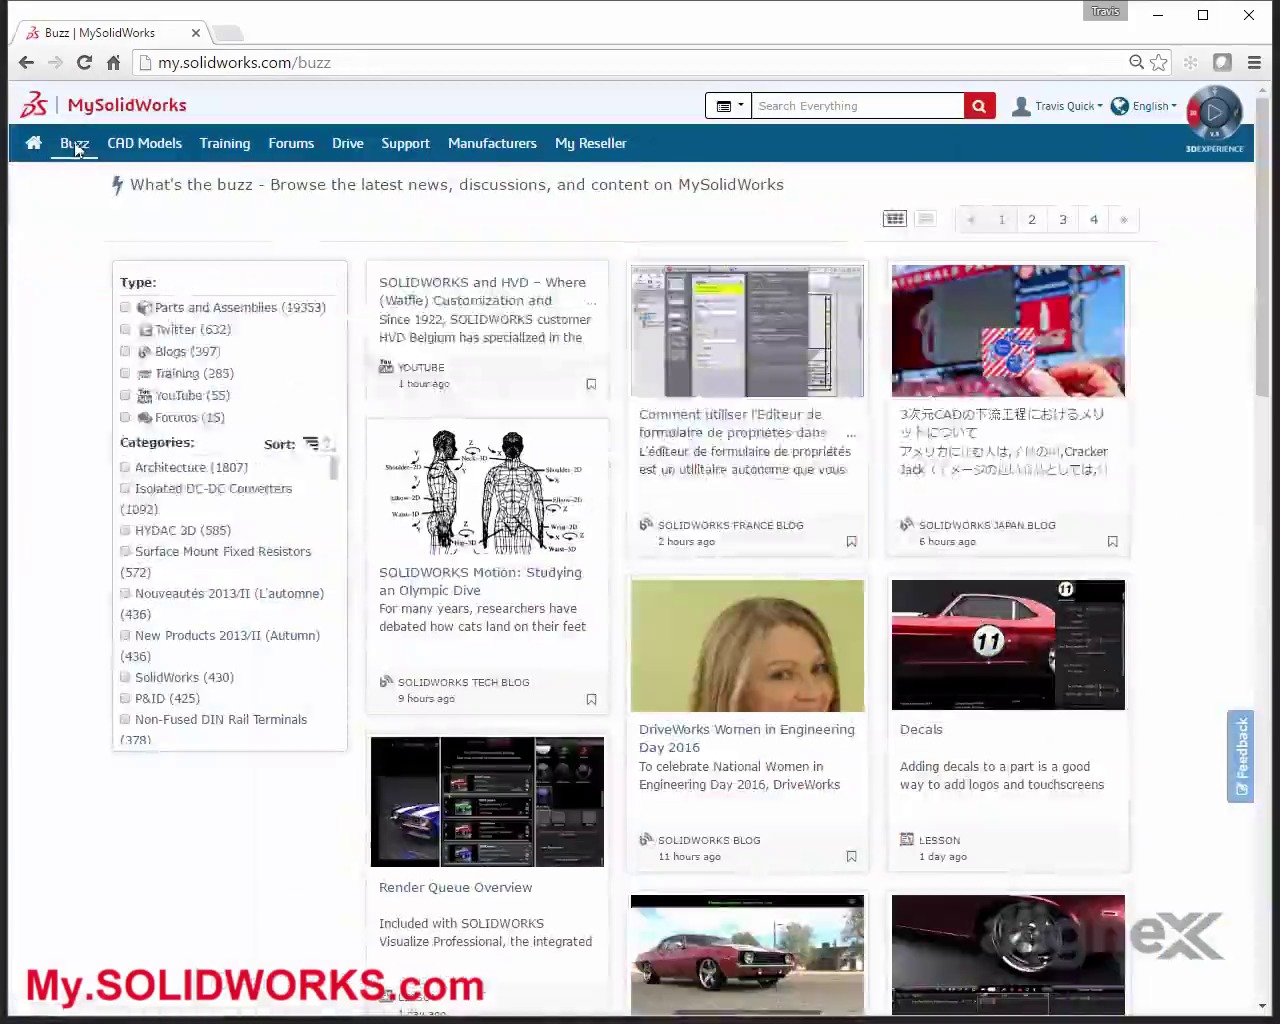Check the Architecture category filter
Screen dimensions: 1280x1024
125,467
